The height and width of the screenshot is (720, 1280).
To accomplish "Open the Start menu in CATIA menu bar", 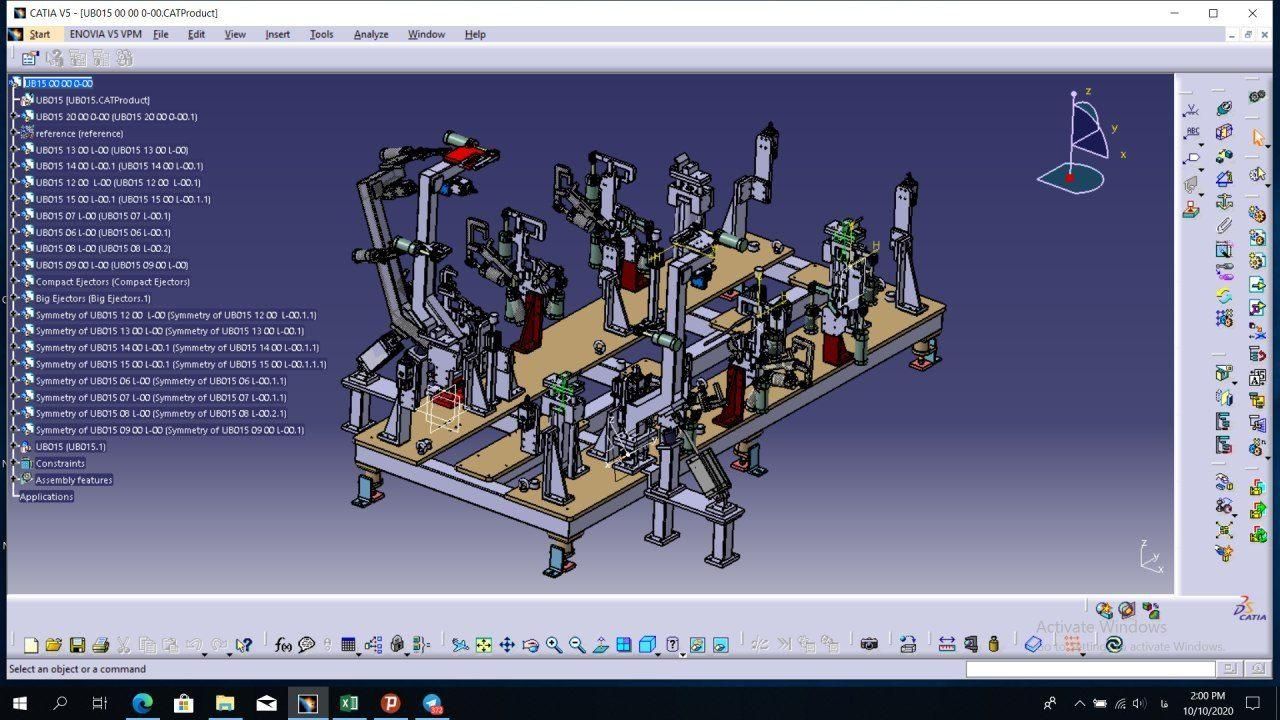I will 40,34.
